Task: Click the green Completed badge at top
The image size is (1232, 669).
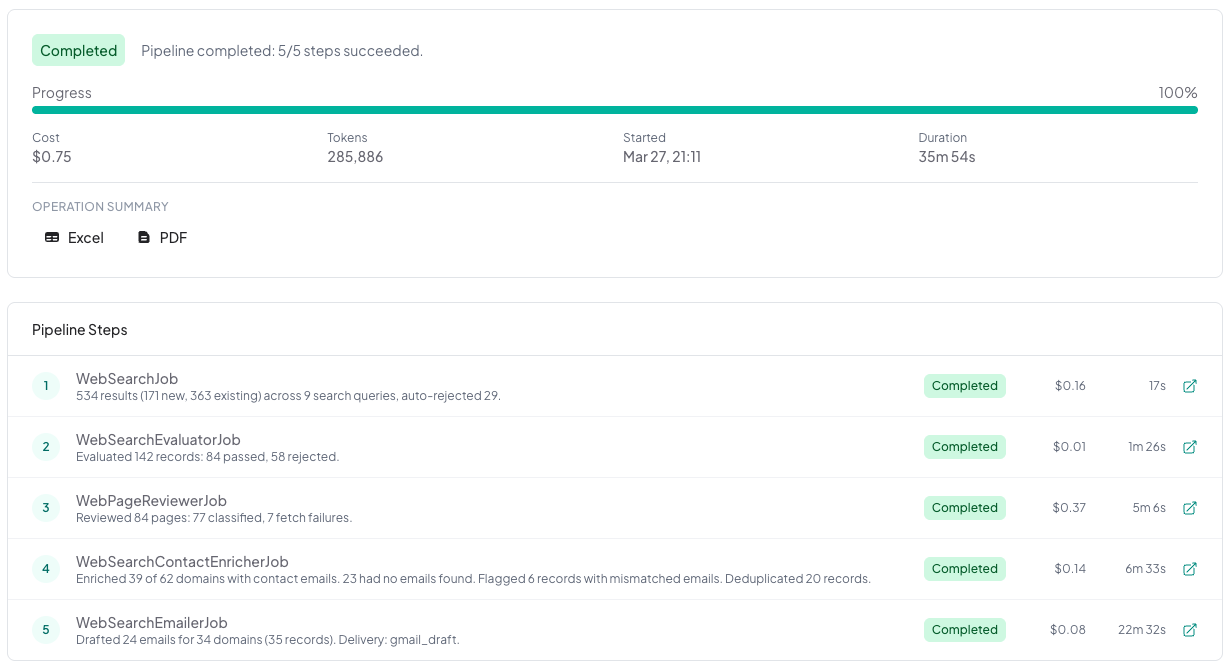Action: (78, 49)
